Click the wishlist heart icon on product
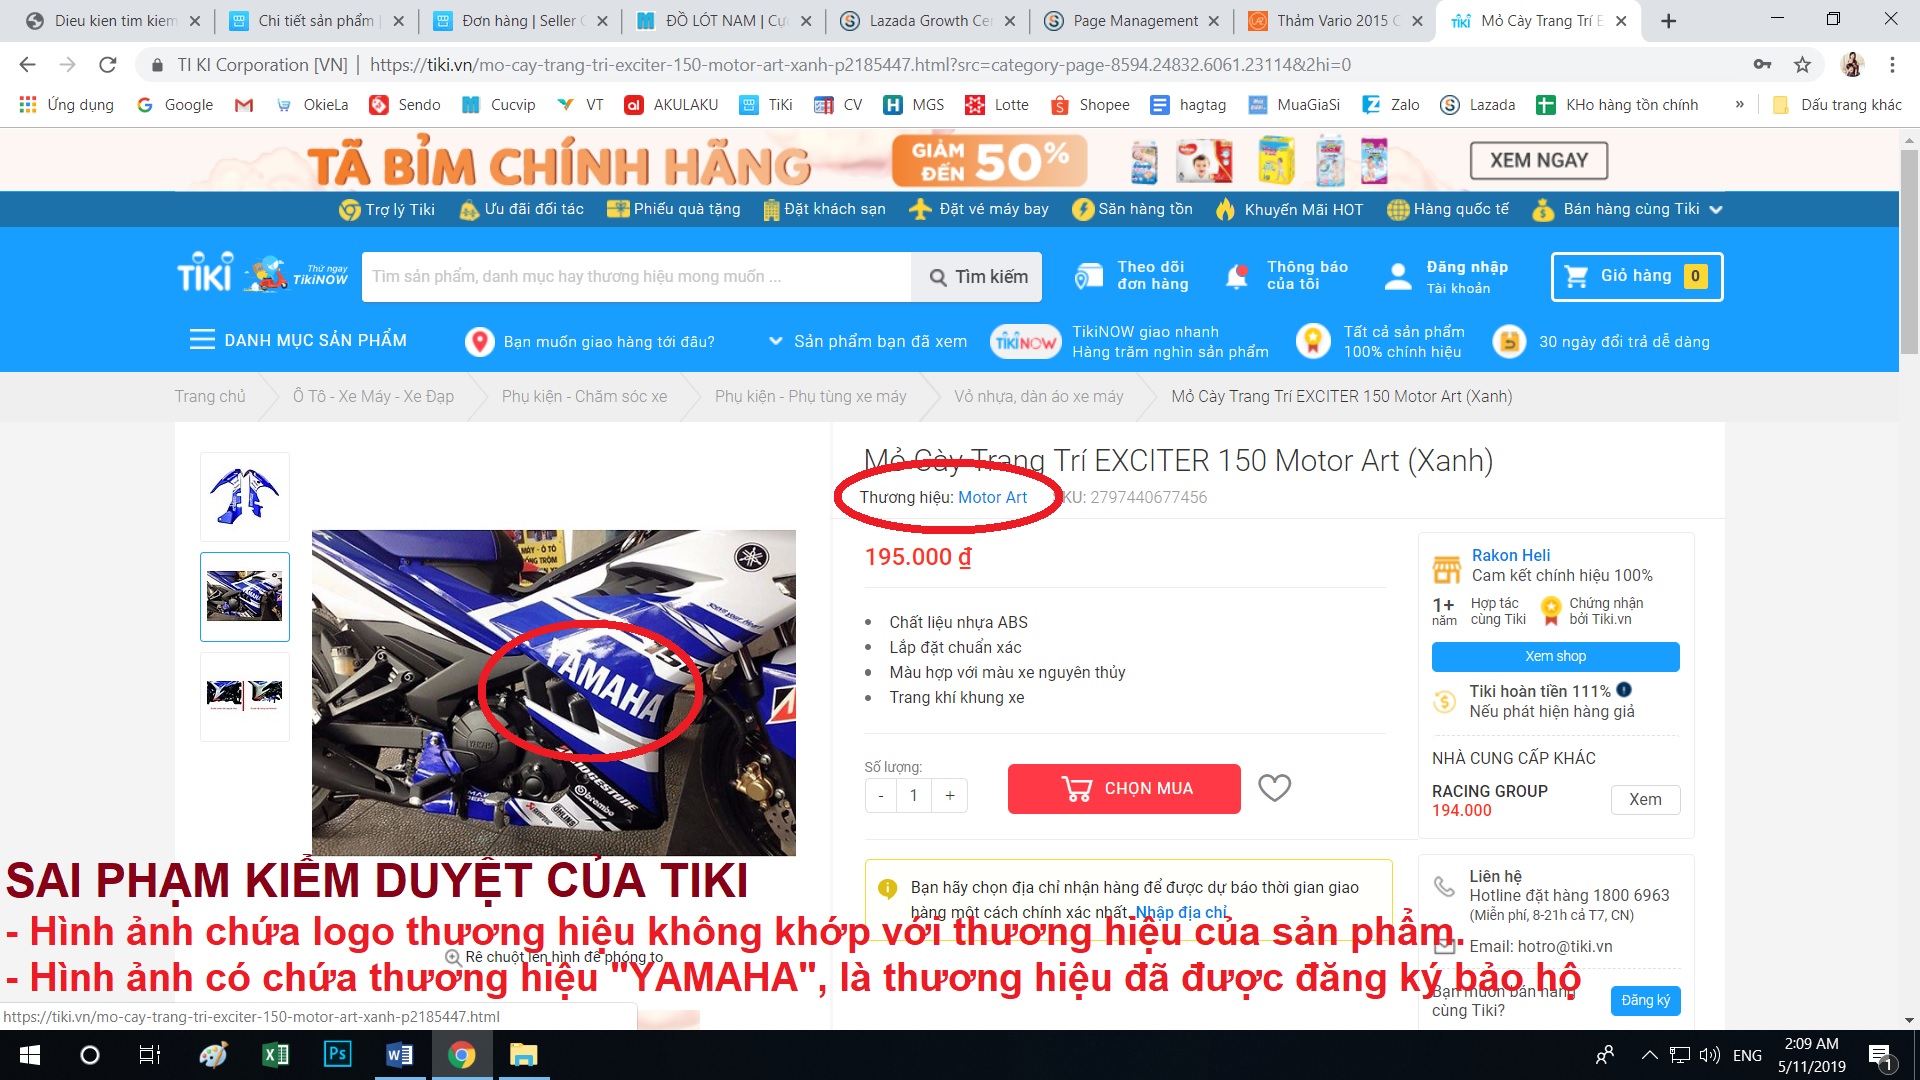The width and height of the screenshot is (1920, 1080). tap(1275, 789)
